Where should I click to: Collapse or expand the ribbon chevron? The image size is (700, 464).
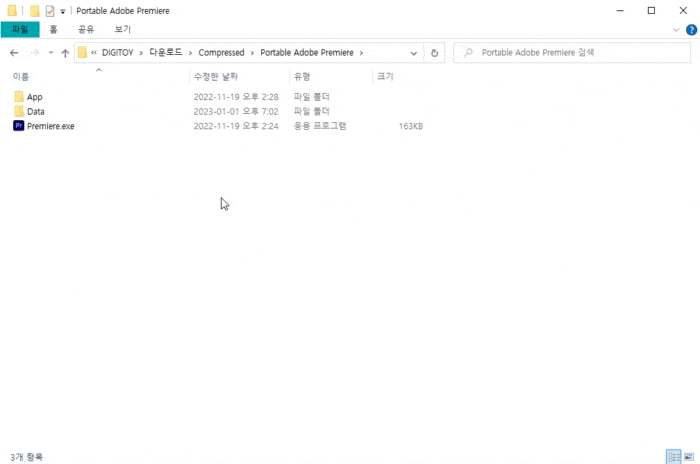click(676, 30)
